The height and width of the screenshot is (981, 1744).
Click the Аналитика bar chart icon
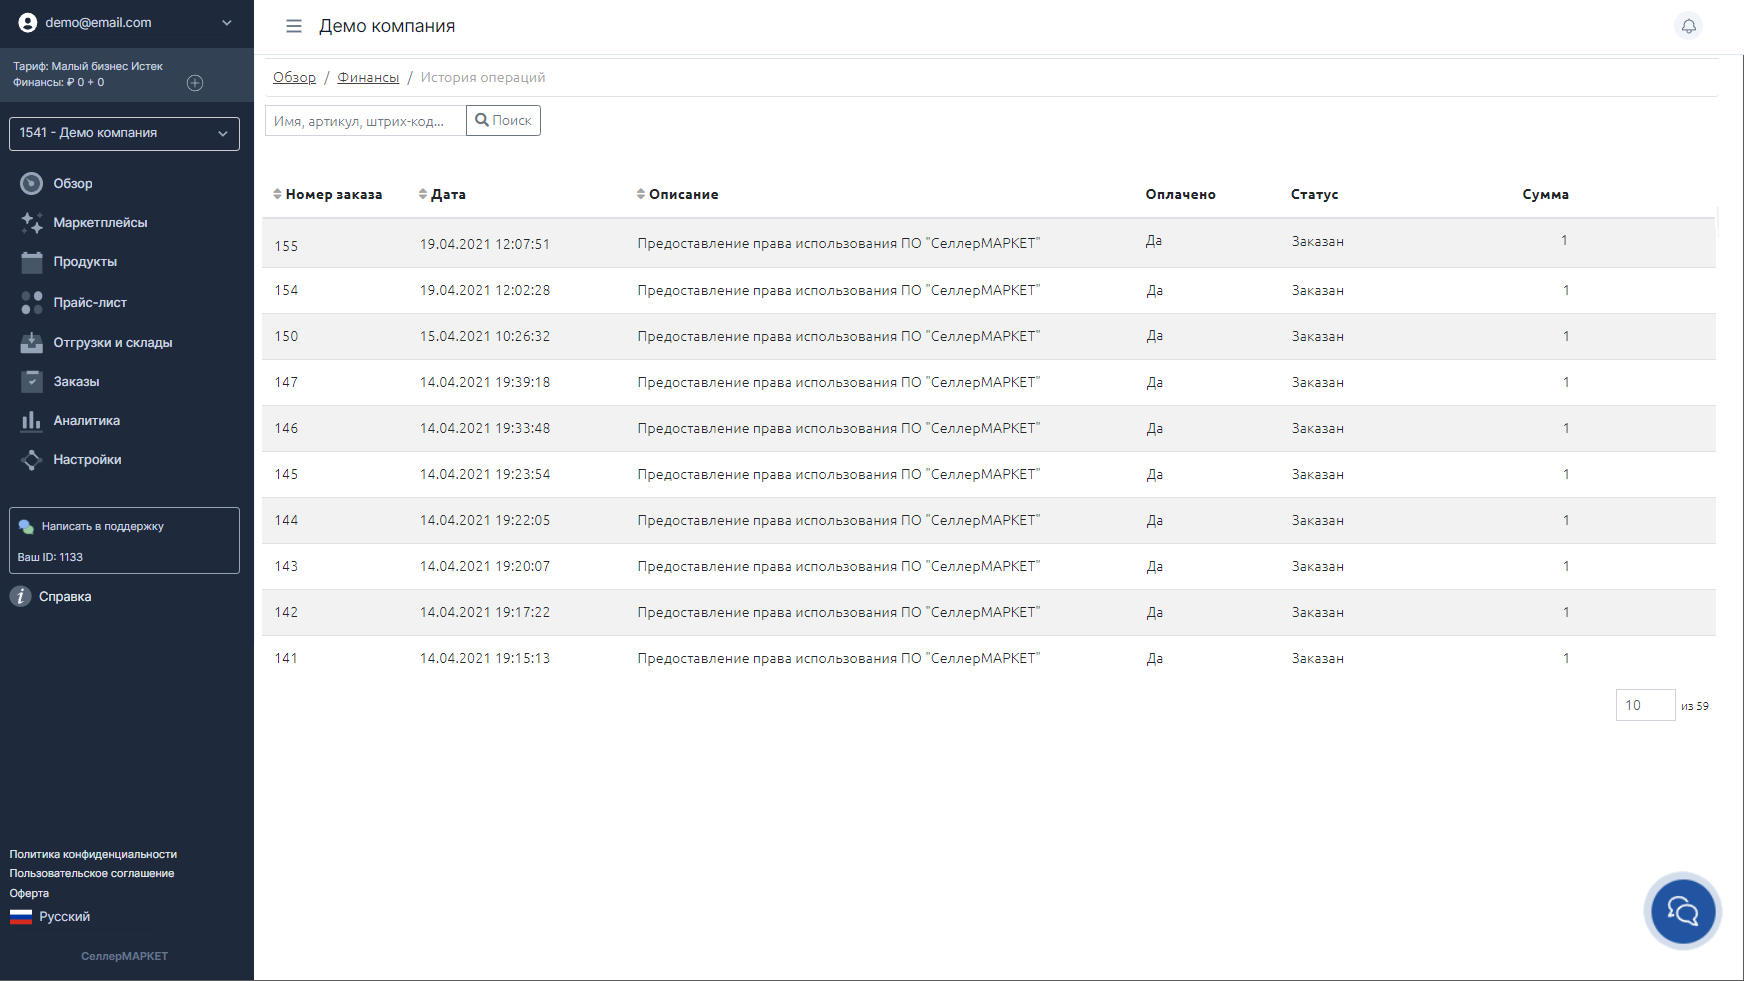click(32, 421)
